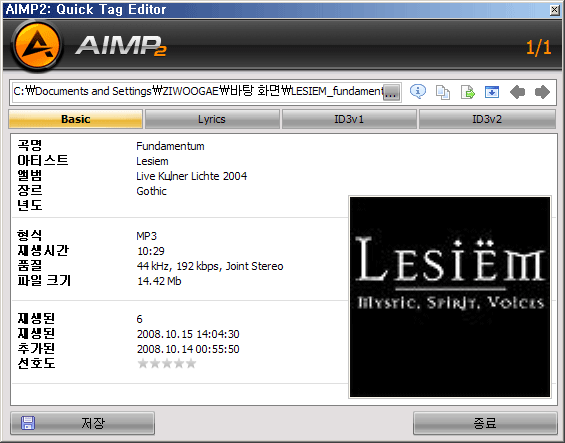Click the copy tags icon
Image resolution: width=565 pixels, height=443 pixels.
(x=443, y=92)
